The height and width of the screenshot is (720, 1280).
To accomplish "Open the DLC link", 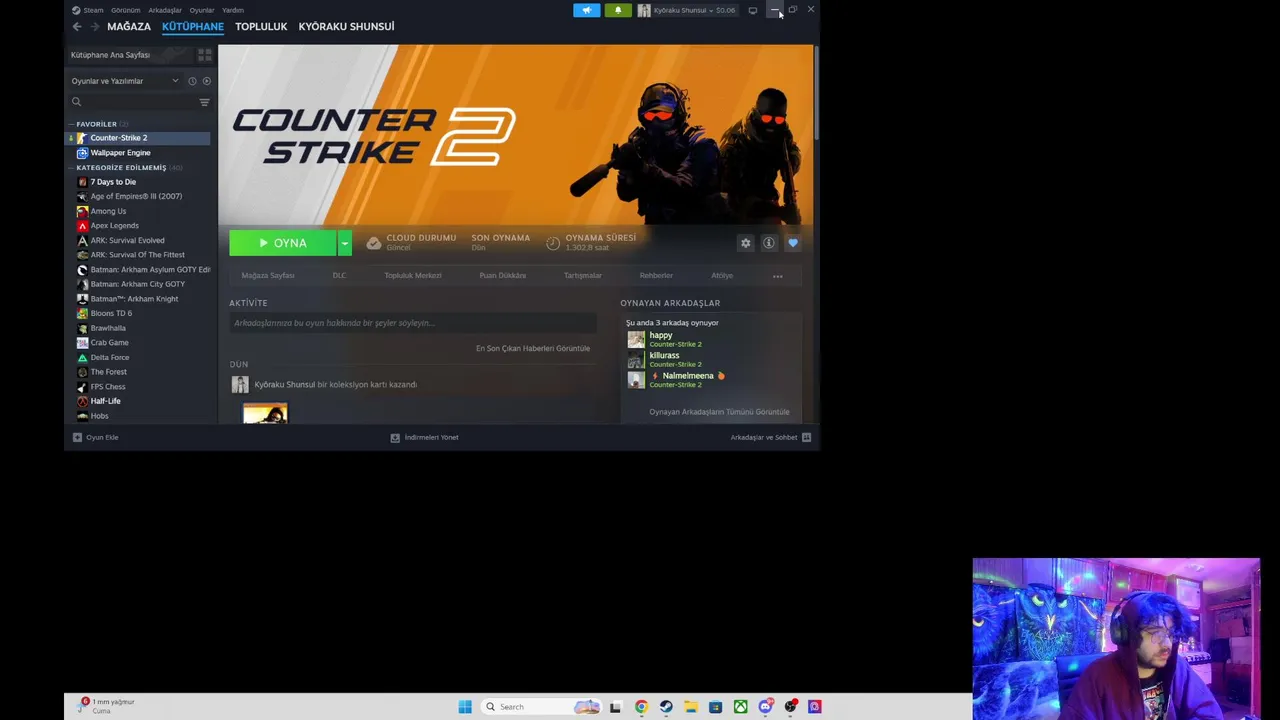I will pyautogui.click(x=339, y=276).
